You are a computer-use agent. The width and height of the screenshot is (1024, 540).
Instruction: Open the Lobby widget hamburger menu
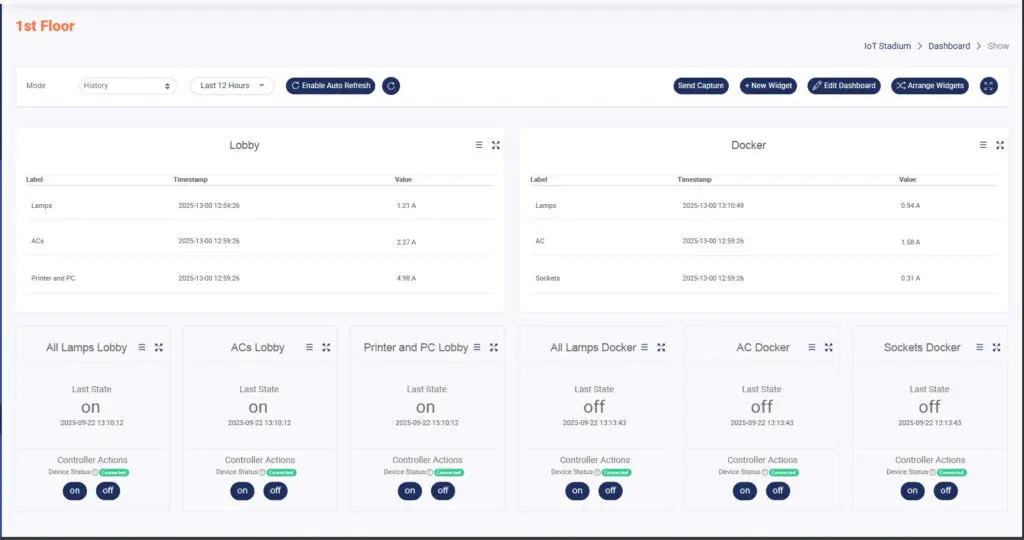coord(479,145)
